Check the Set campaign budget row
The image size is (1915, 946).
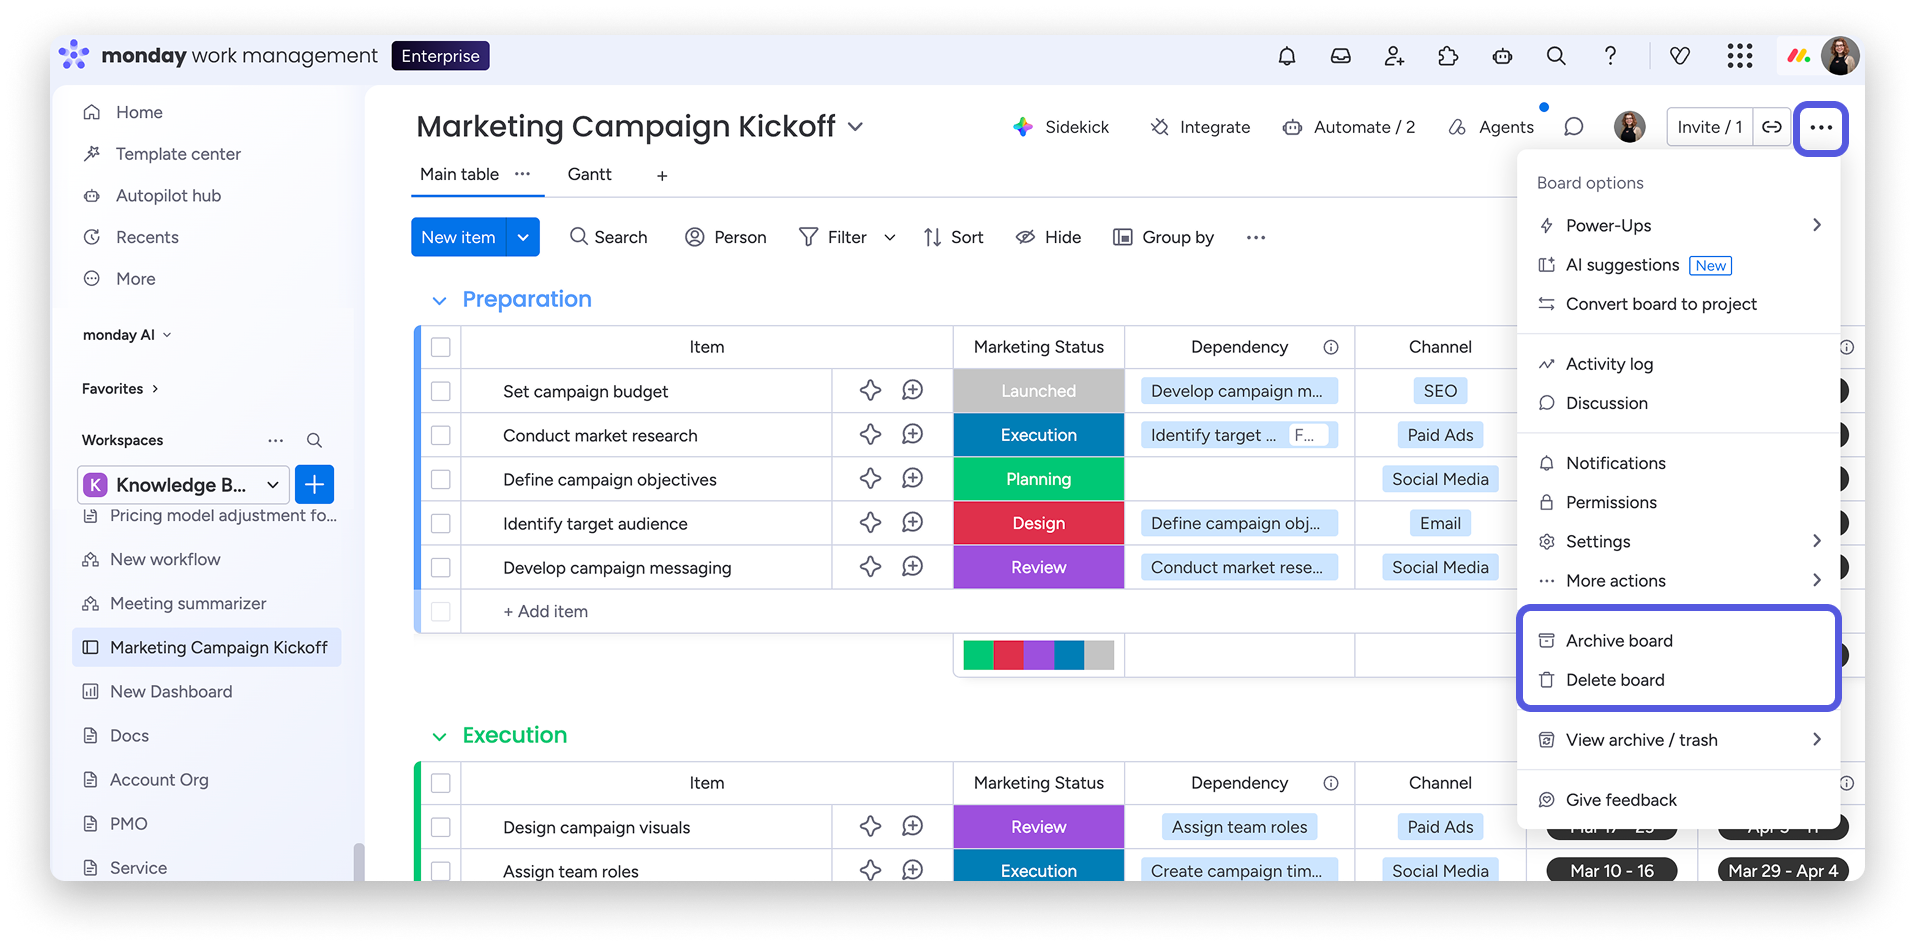point(441,392)
